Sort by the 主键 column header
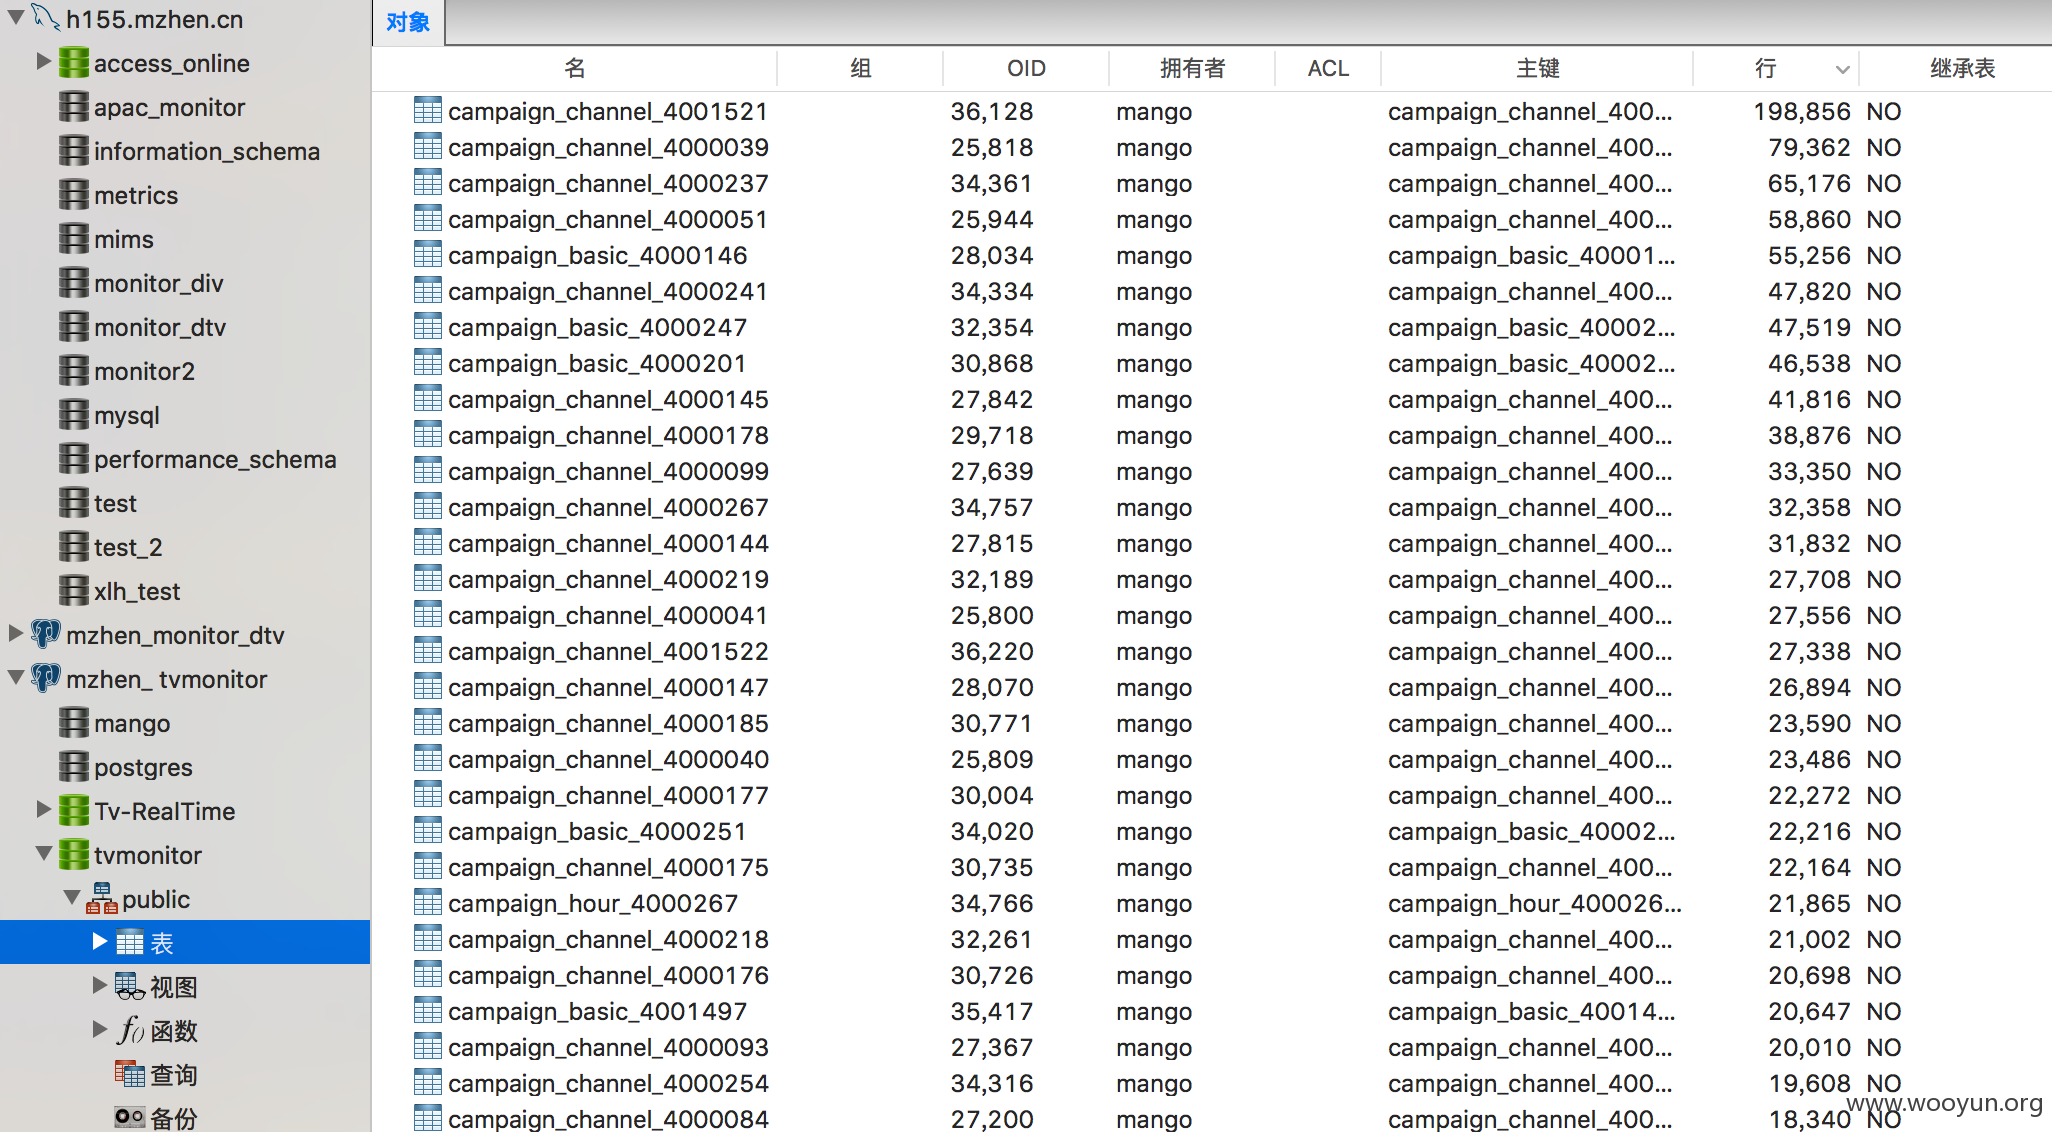Image resolution: width=2052 pixels, height=1132 pixels. click(1537, 68)
